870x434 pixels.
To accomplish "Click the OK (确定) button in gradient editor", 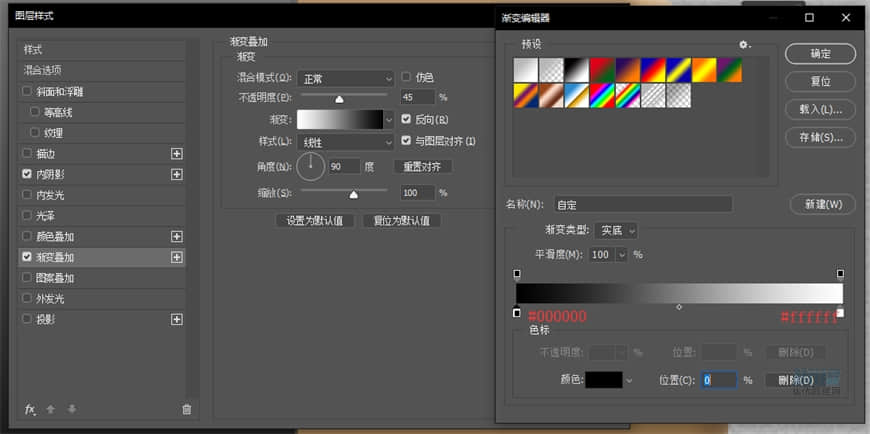I will tap(820, 54).
